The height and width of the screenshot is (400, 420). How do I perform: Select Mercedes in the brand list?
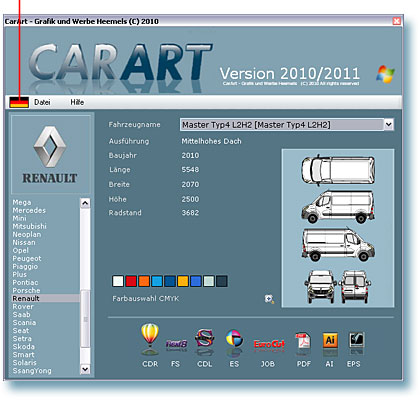point(29,210)
